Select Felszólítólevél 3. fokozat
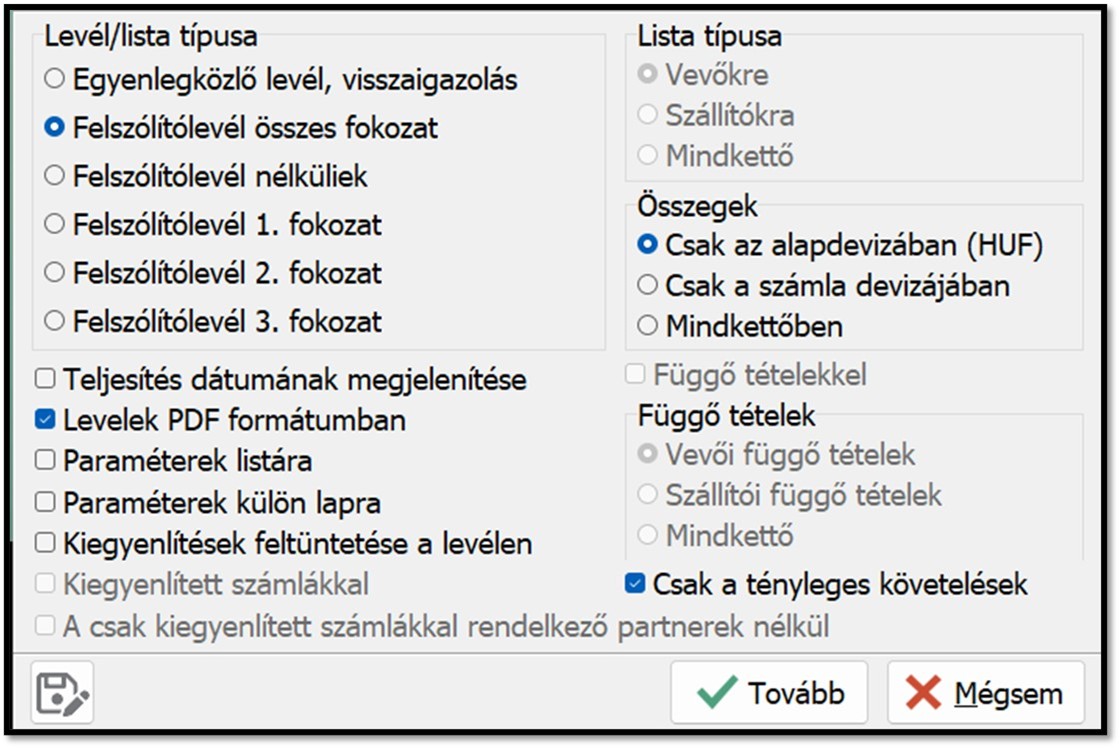Viewport: 1120px width, 748px height. [x=55, y=321]
